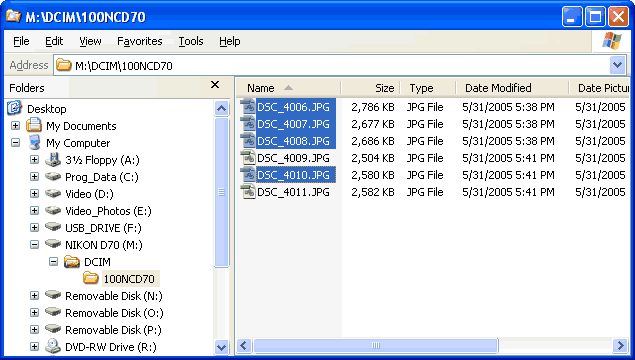635x360 pixels.
Task: Click the DCIM open folder icon
Action: (x=72, y=262)
